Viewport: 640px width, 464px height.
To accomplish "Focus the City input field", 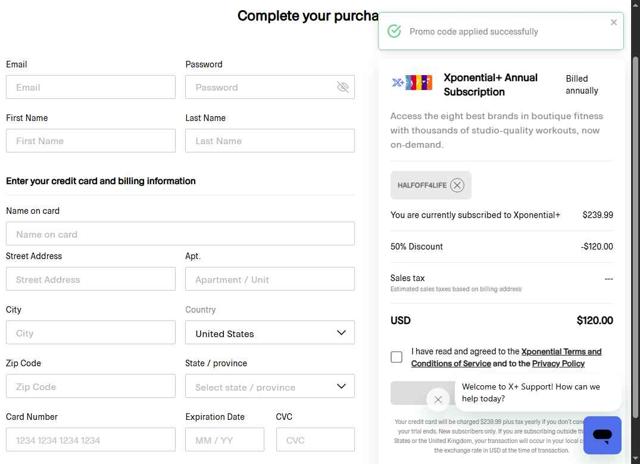I will coord(91,333).
